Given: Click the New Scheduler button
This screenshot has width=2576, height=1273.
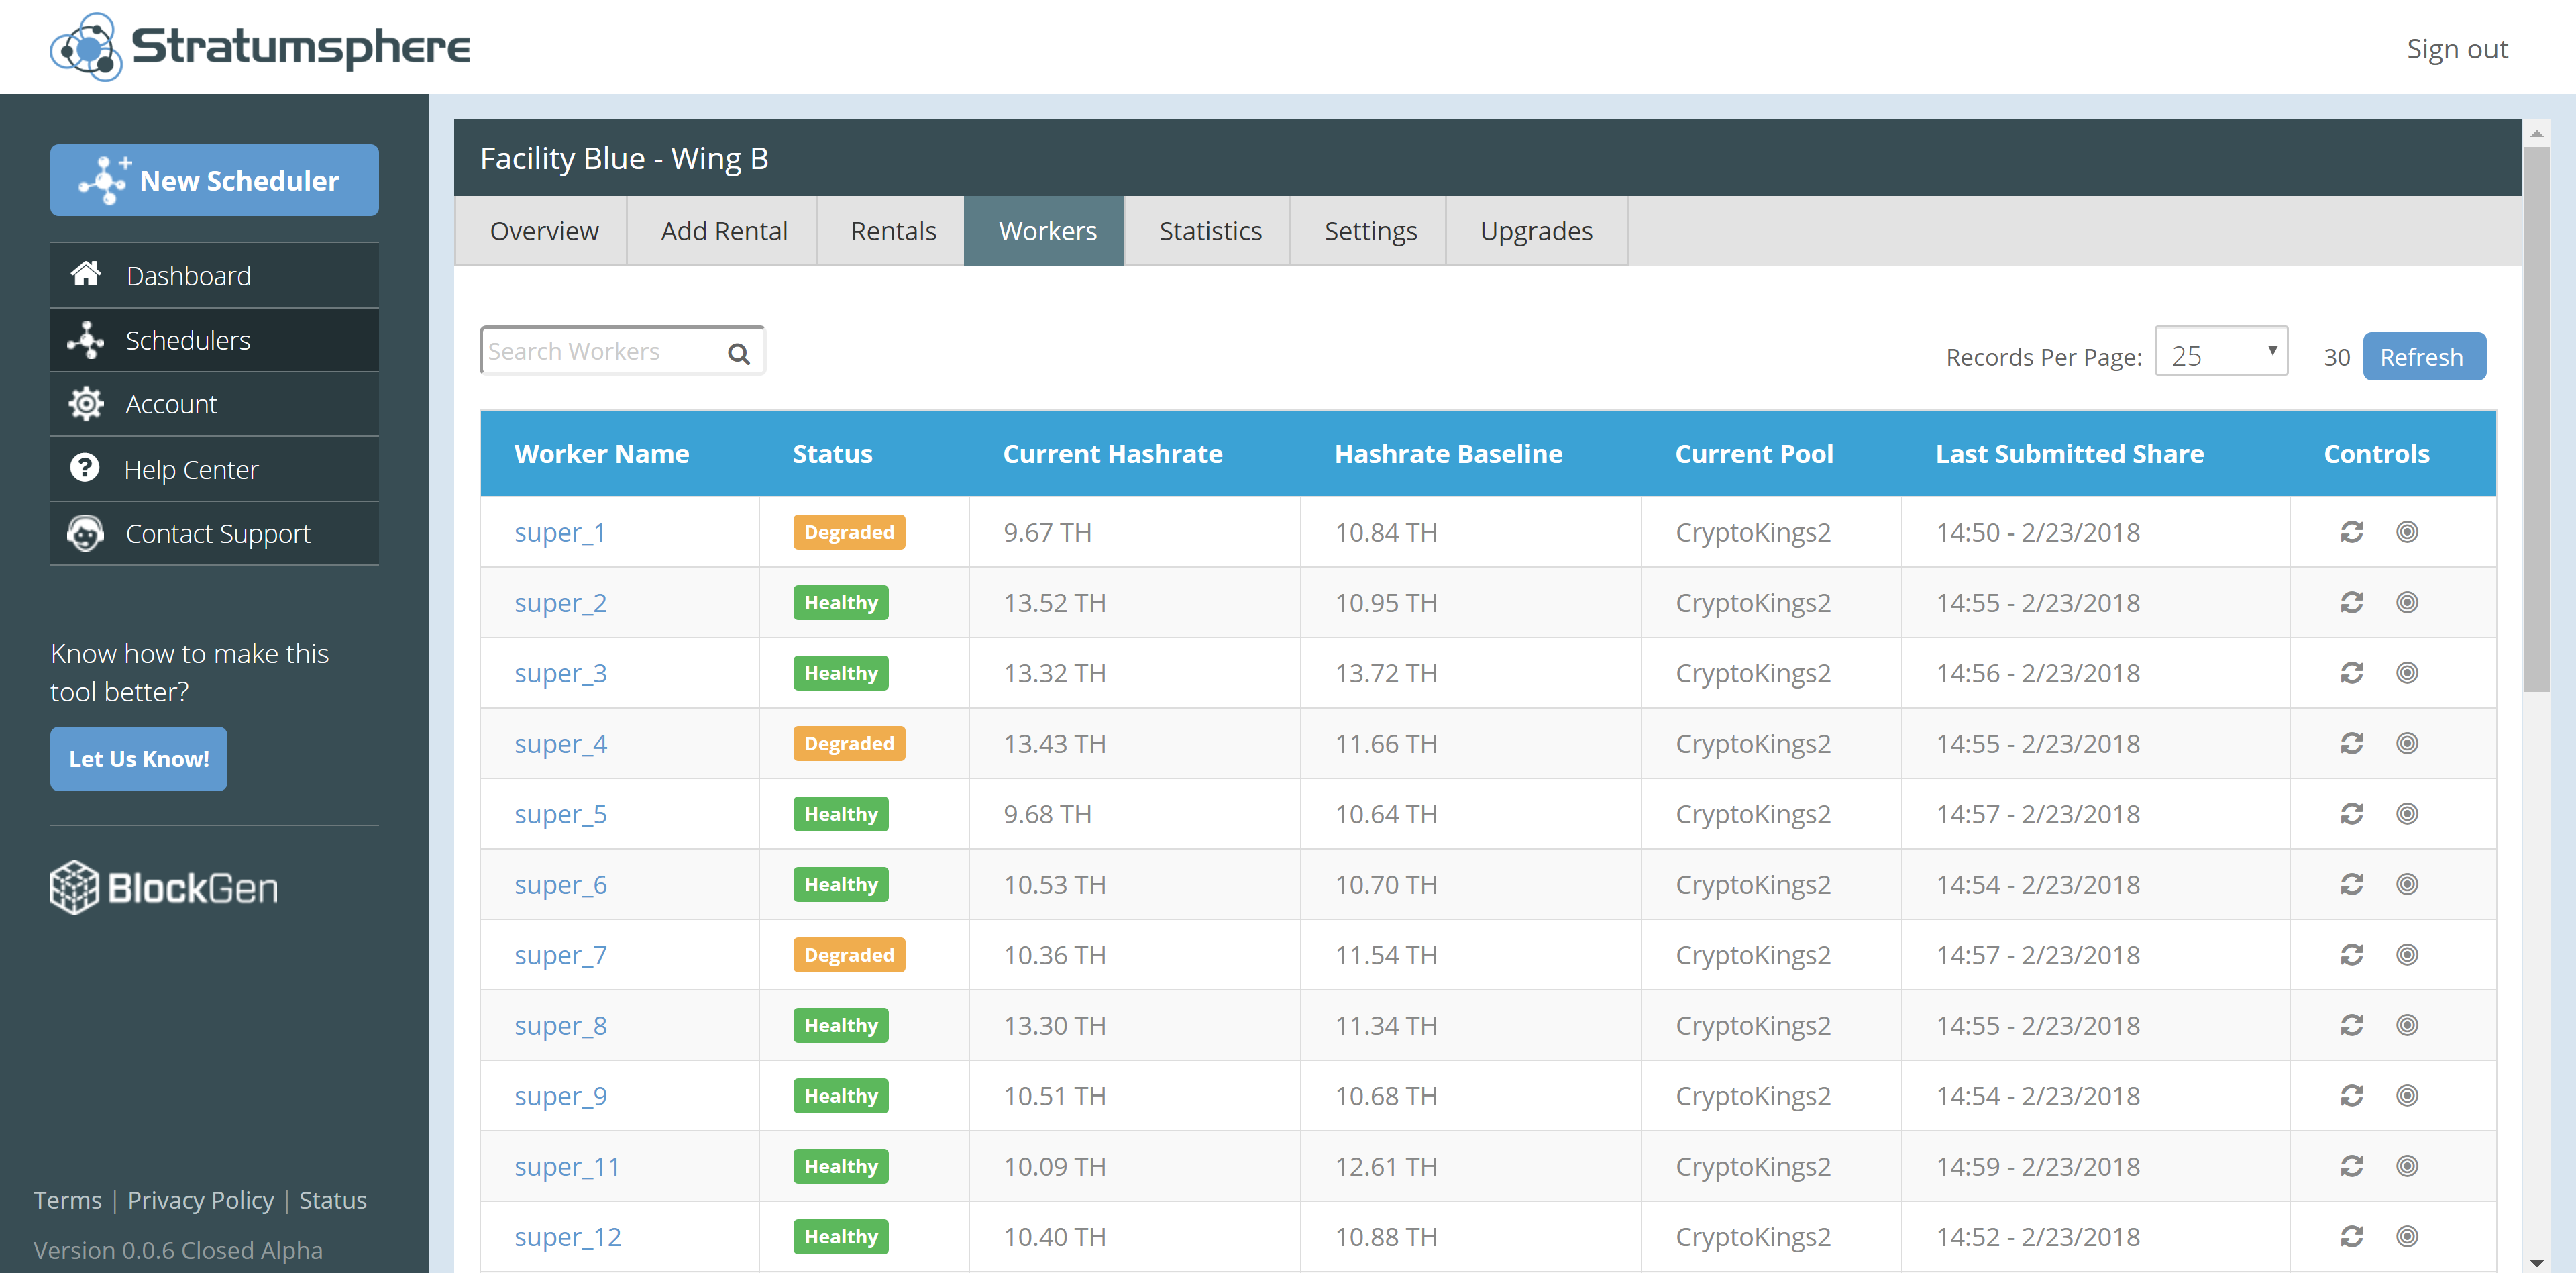Looking at the screenshot, I should (214, 181).
